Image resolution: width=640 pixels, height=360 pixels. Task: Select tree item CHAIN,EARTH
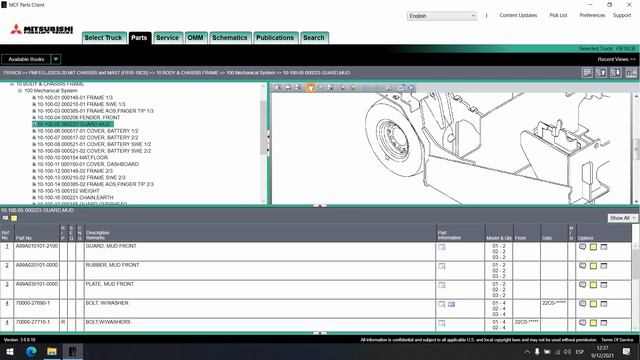[x=75, y=198]
